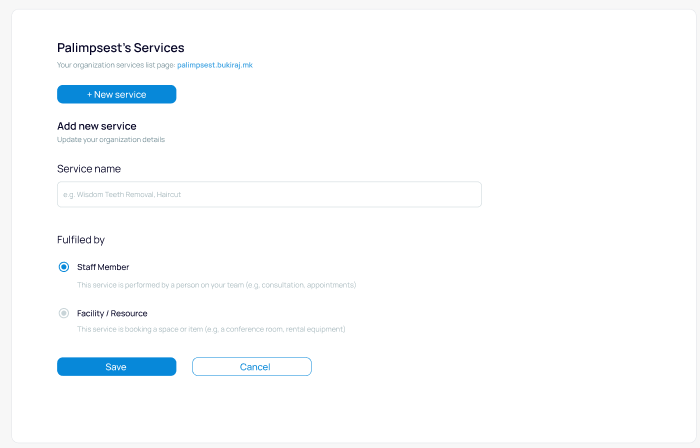Click the "Add new service" section heading

[x=97, y=126]
